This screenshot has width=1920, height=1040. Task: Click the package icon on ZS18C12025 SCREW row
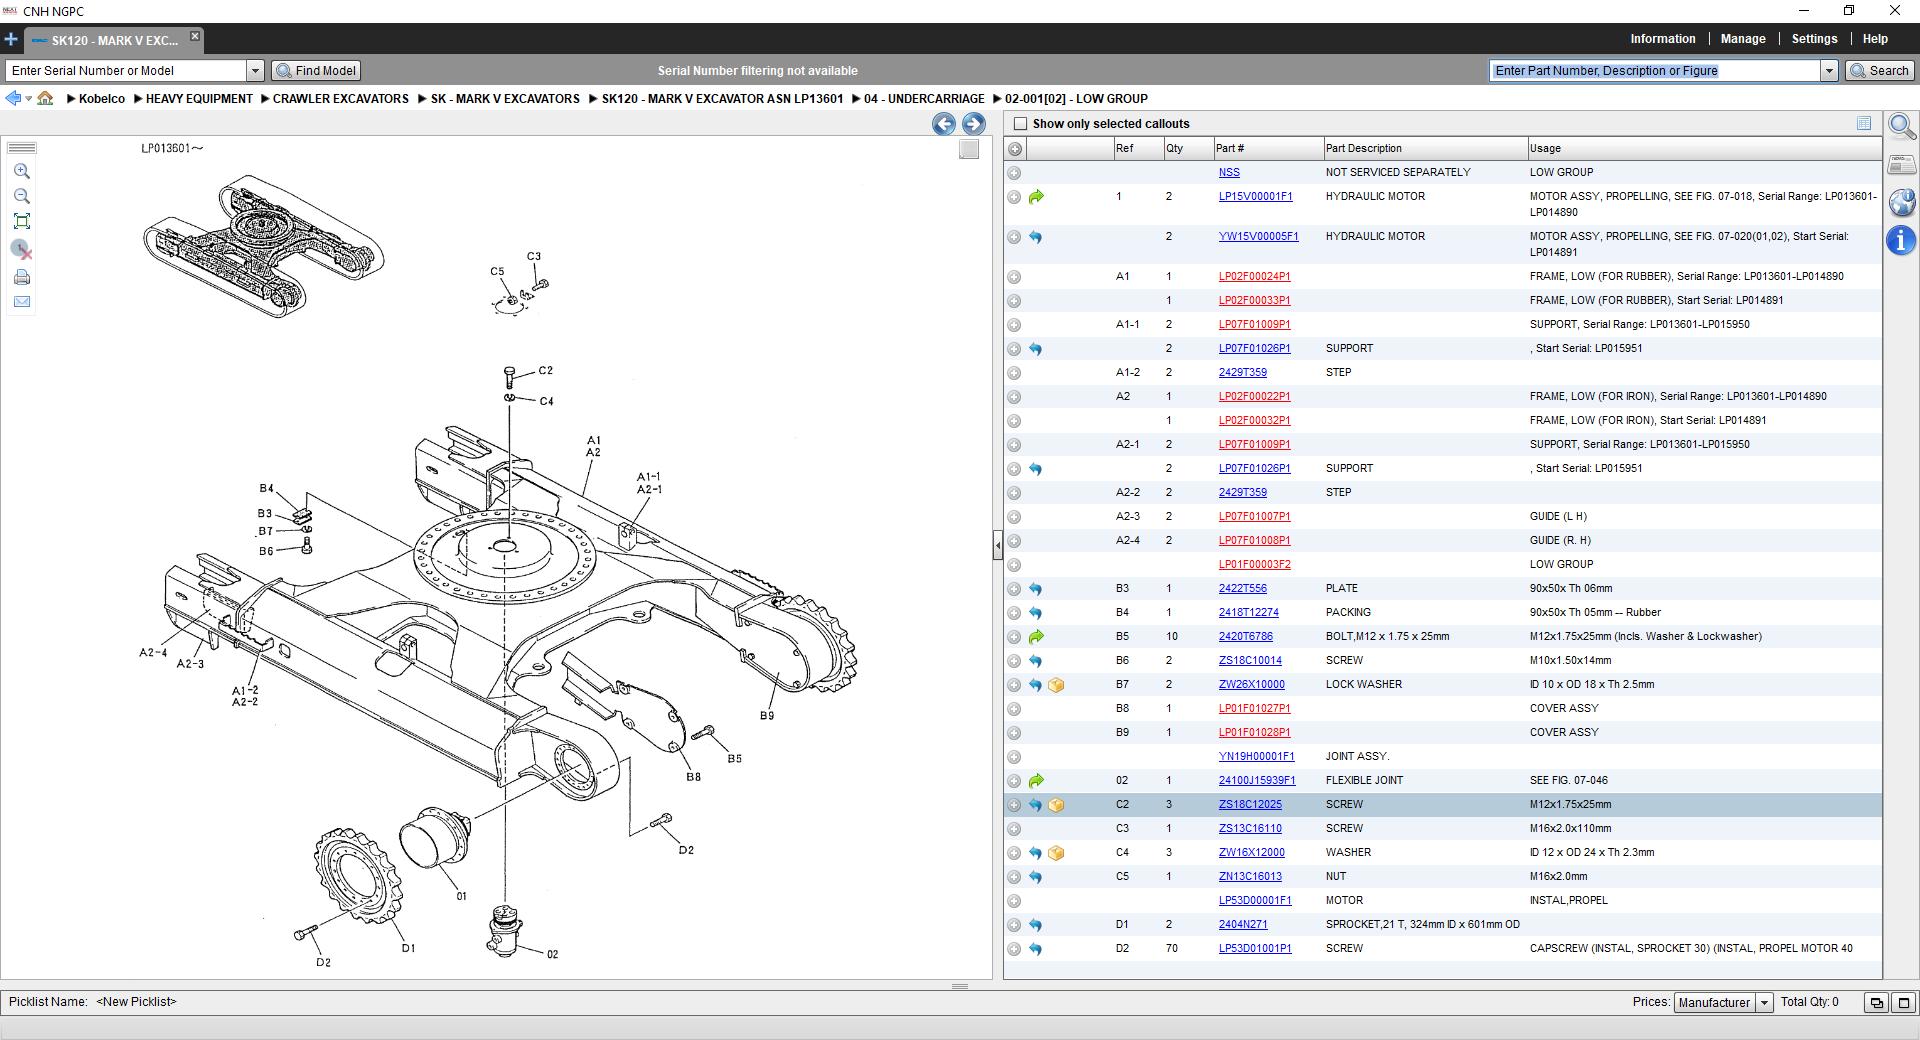coord(1056,805)
